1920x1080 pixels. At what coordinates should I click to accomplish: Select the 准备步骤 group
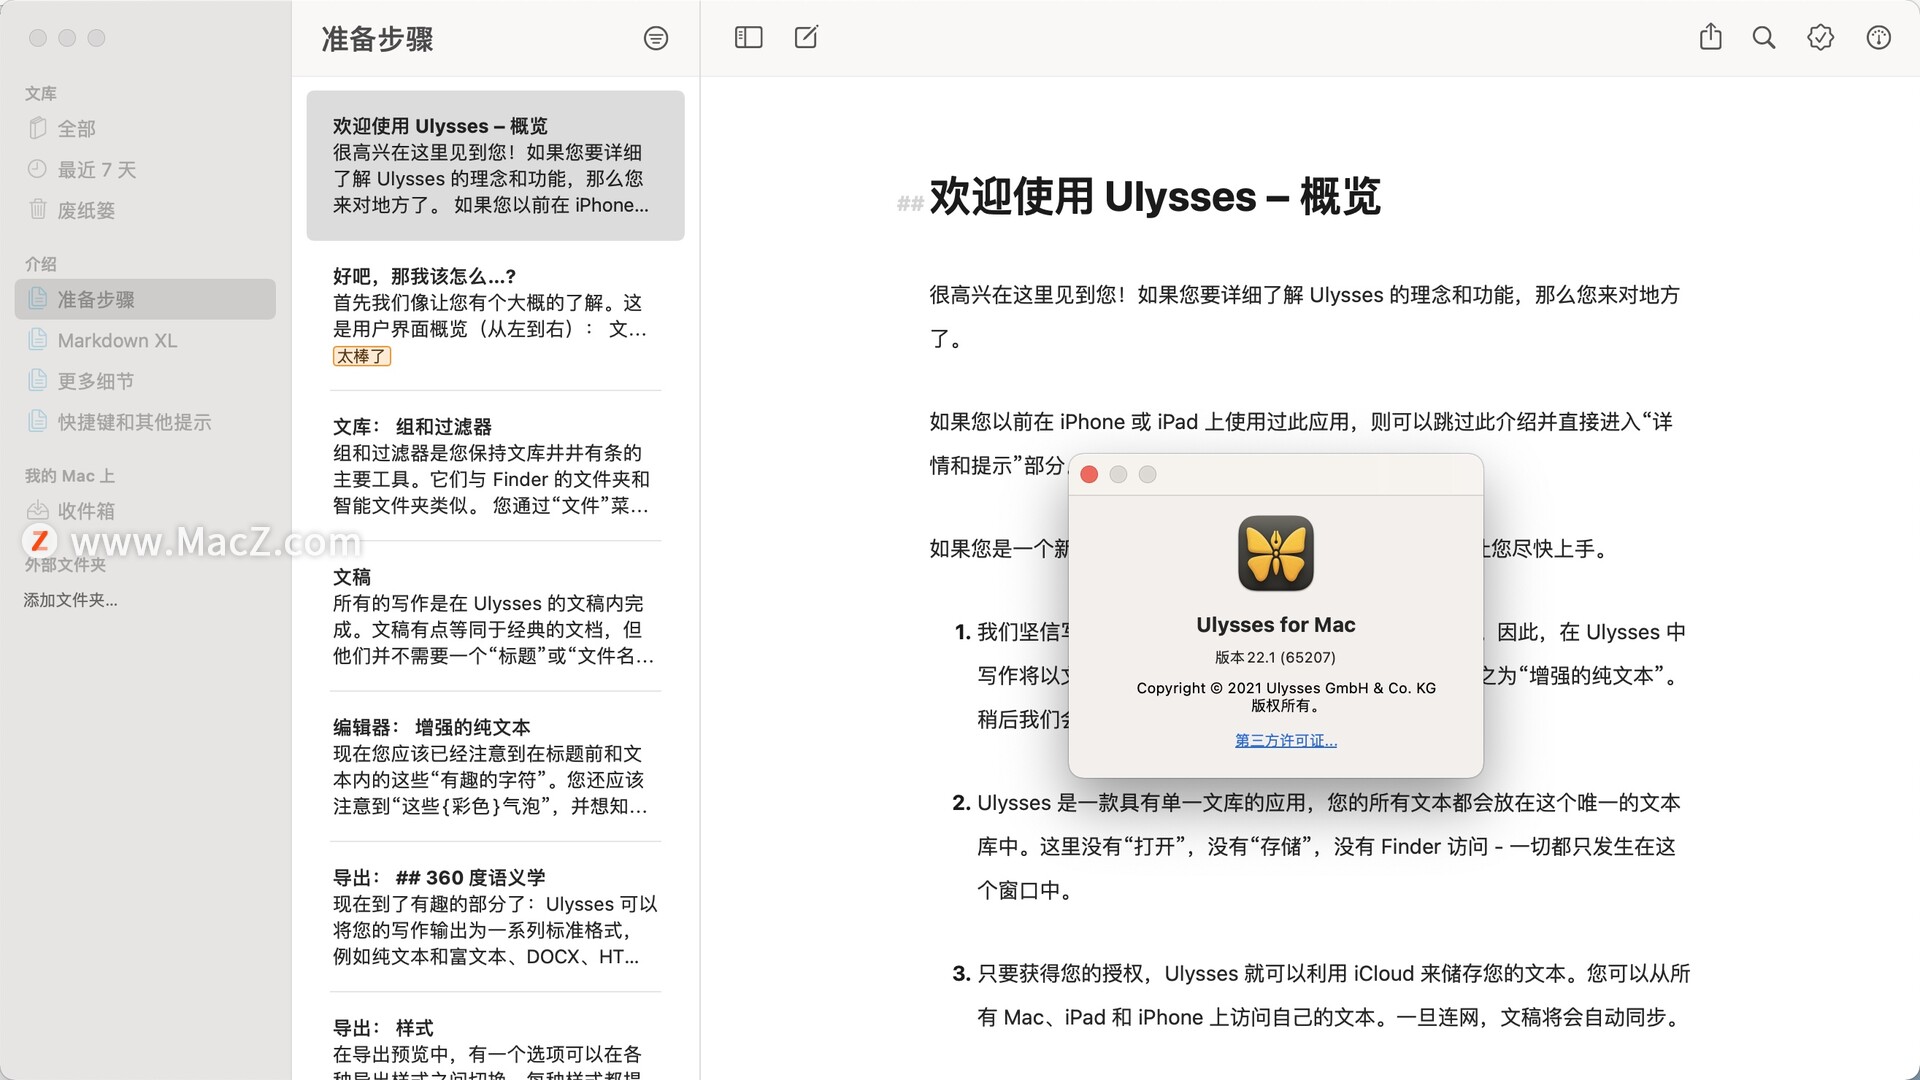pyautogui.click(x=145, y=299)
